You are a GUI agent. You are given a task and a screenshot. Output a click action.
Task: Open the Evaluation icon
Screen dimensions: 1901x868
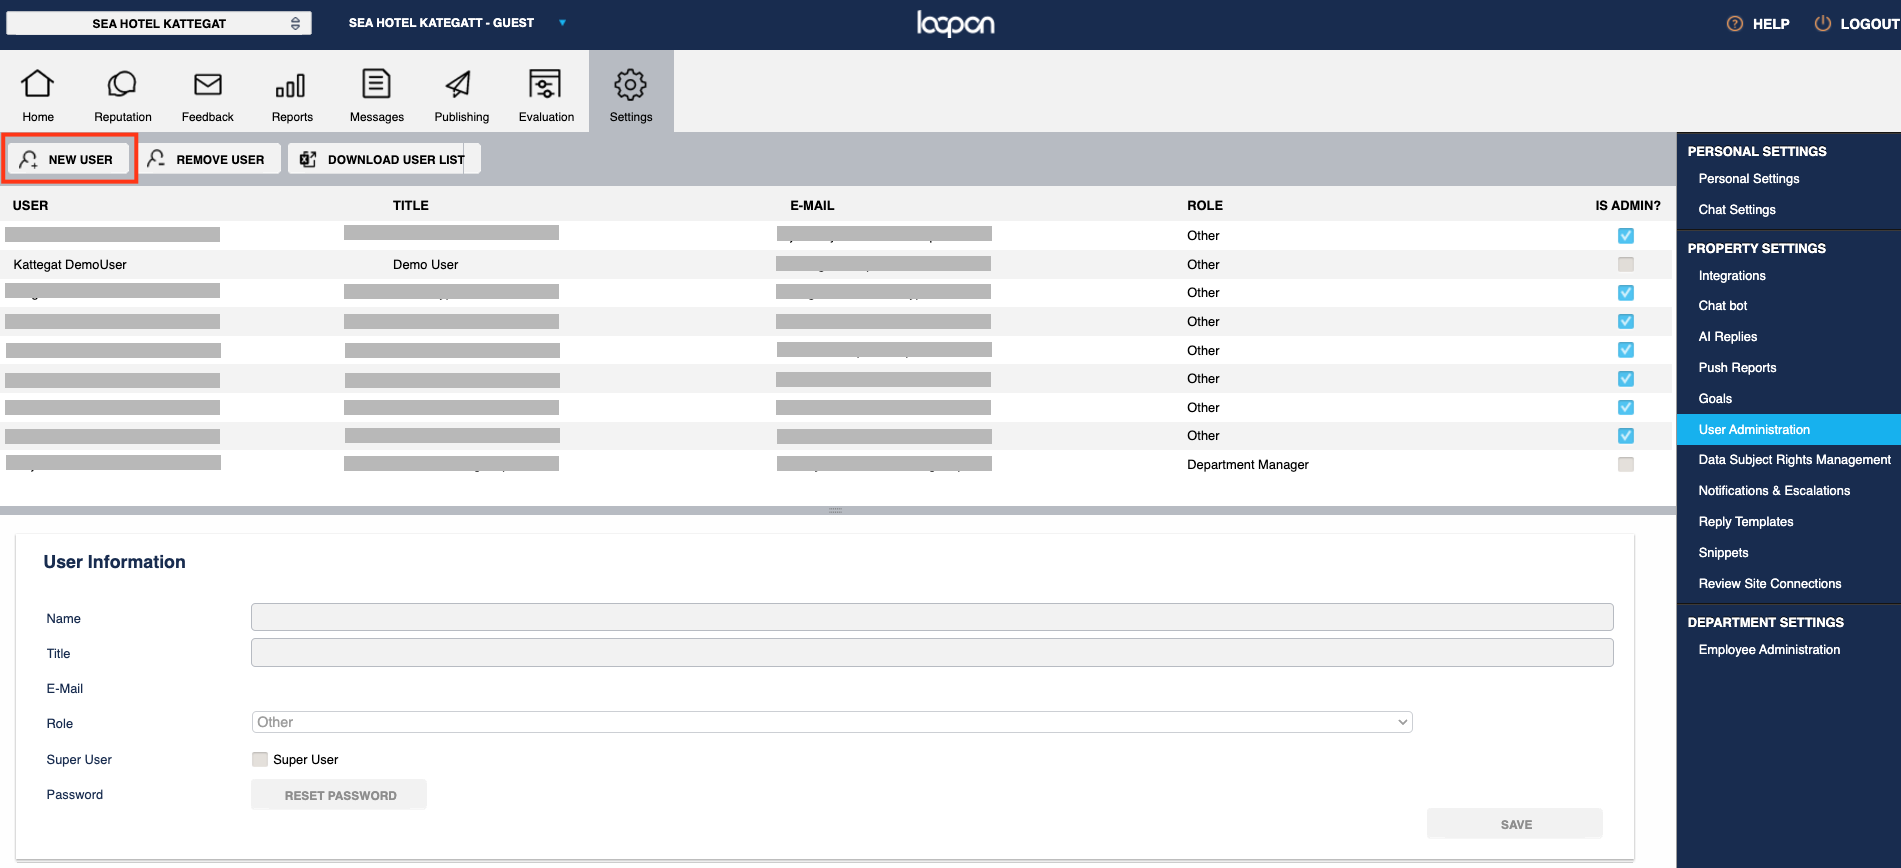[545, 84]
